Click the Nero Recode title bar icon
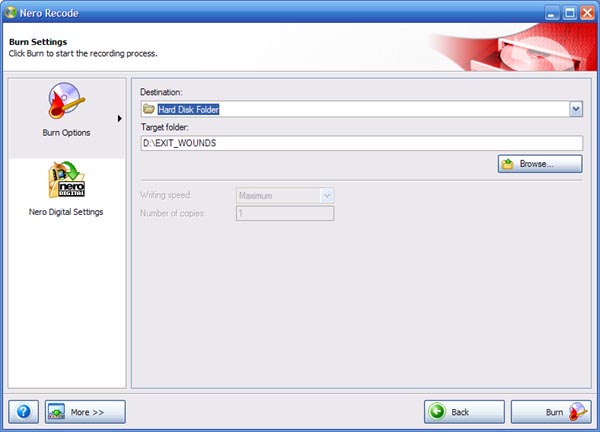Viewport: 600px width, 432px height. click(x=10, y=13)
